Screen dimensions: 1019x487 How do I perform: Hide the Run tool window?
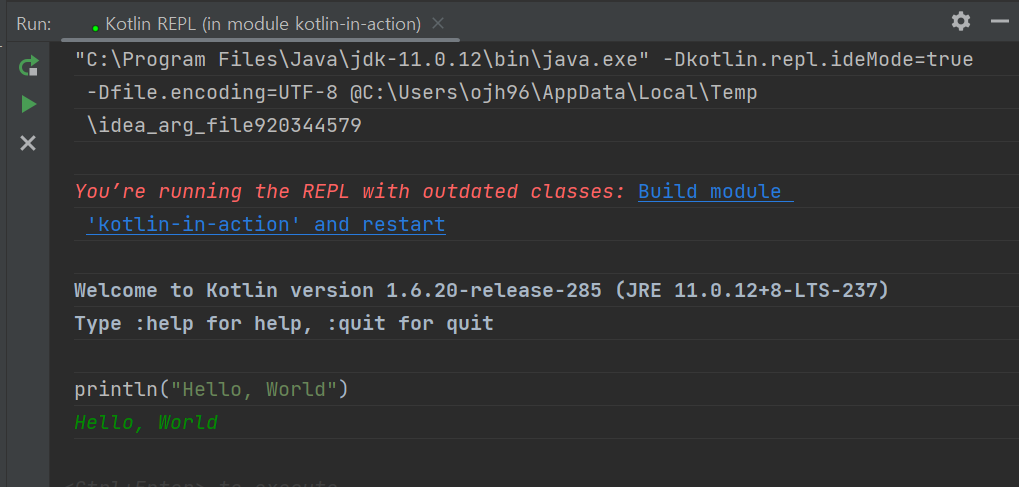tap(1000, 21)
